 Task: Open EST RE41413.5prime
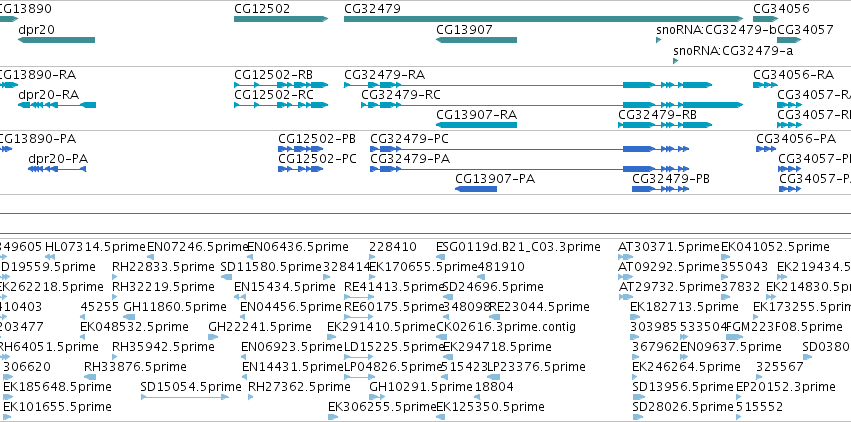pyautogui.click(x=395, y=286)
